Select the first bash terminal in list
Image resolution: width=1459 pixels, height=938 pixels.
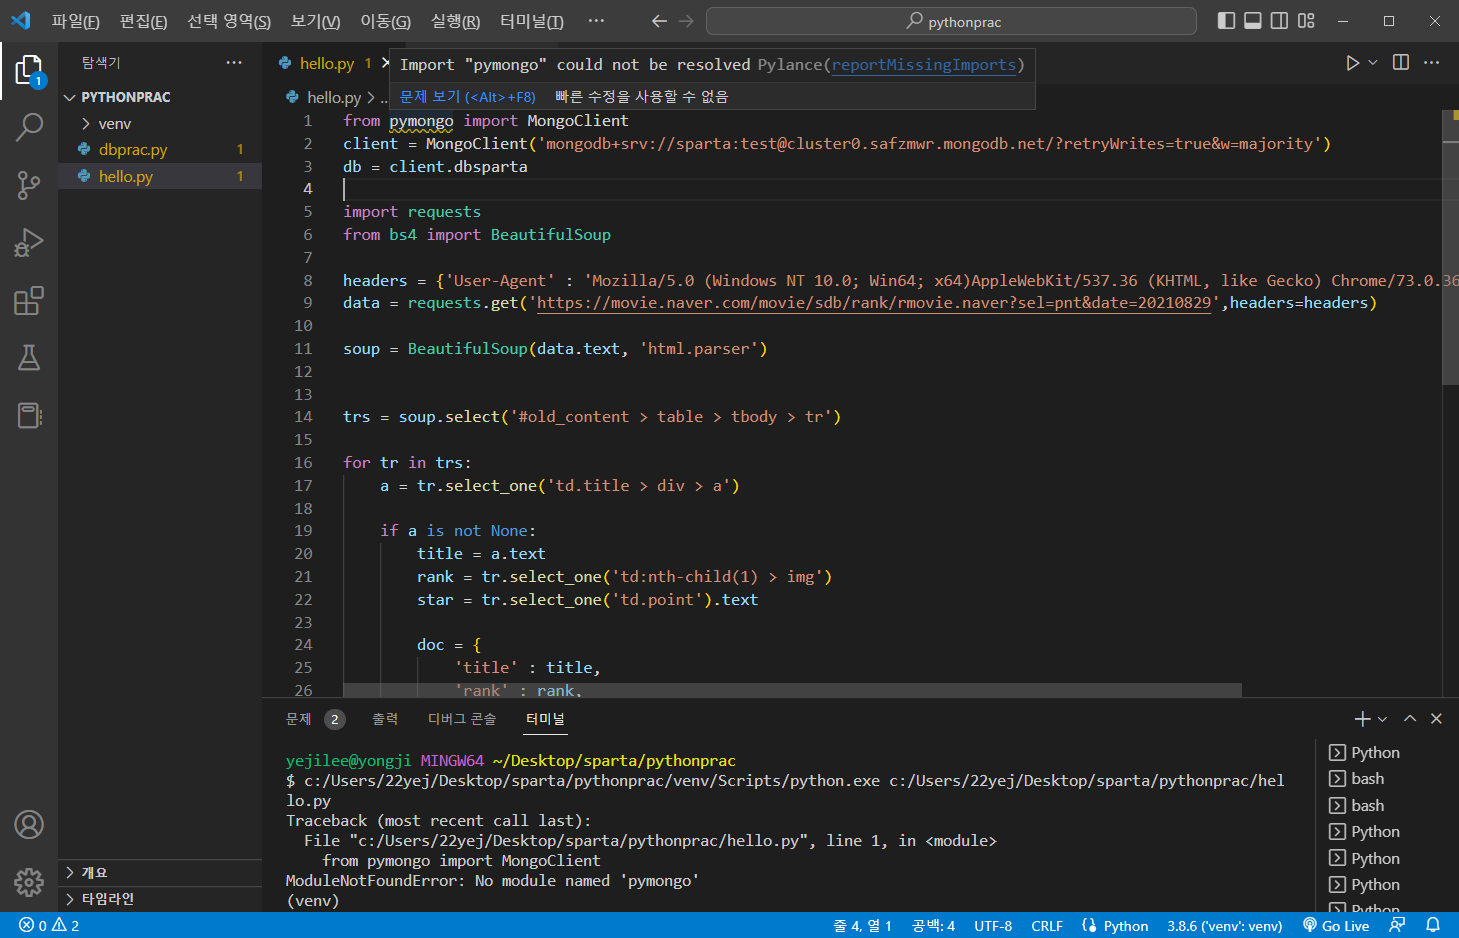tap(1386, 779)
